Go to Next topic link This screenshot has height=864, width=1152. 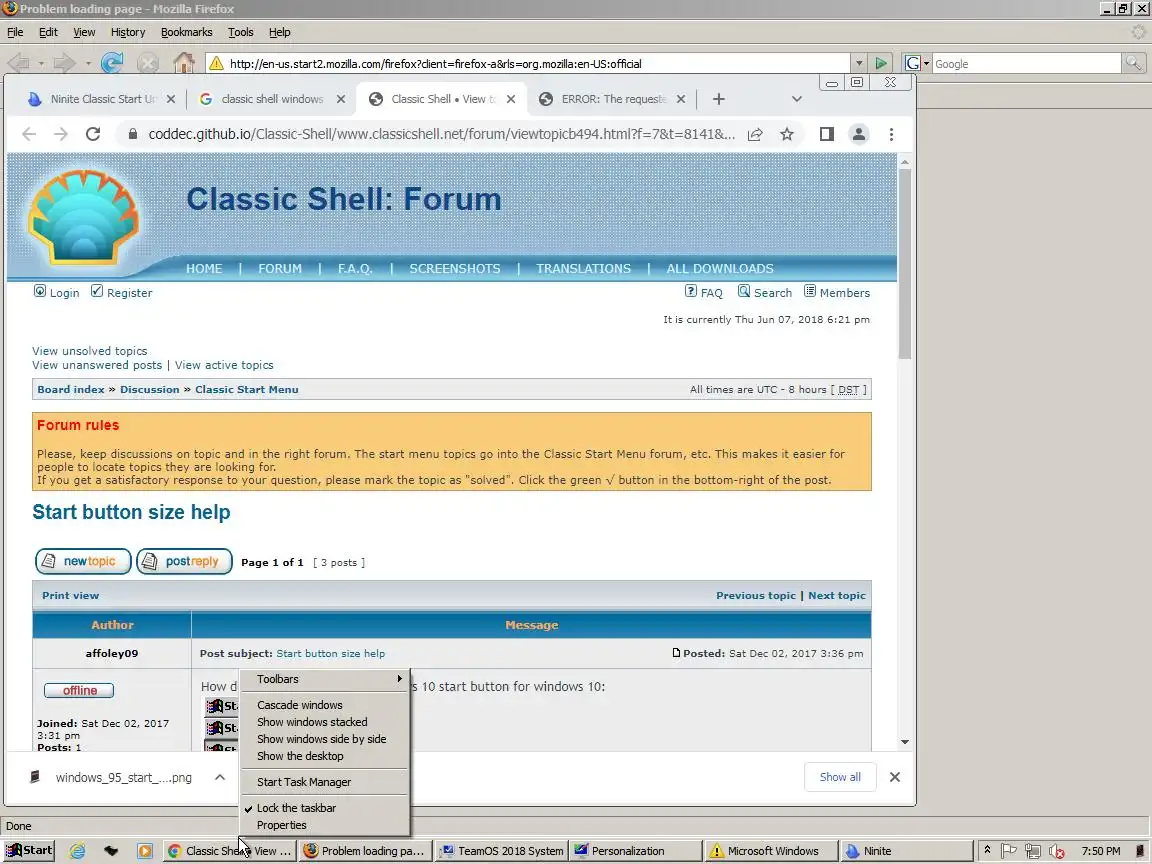837,596
